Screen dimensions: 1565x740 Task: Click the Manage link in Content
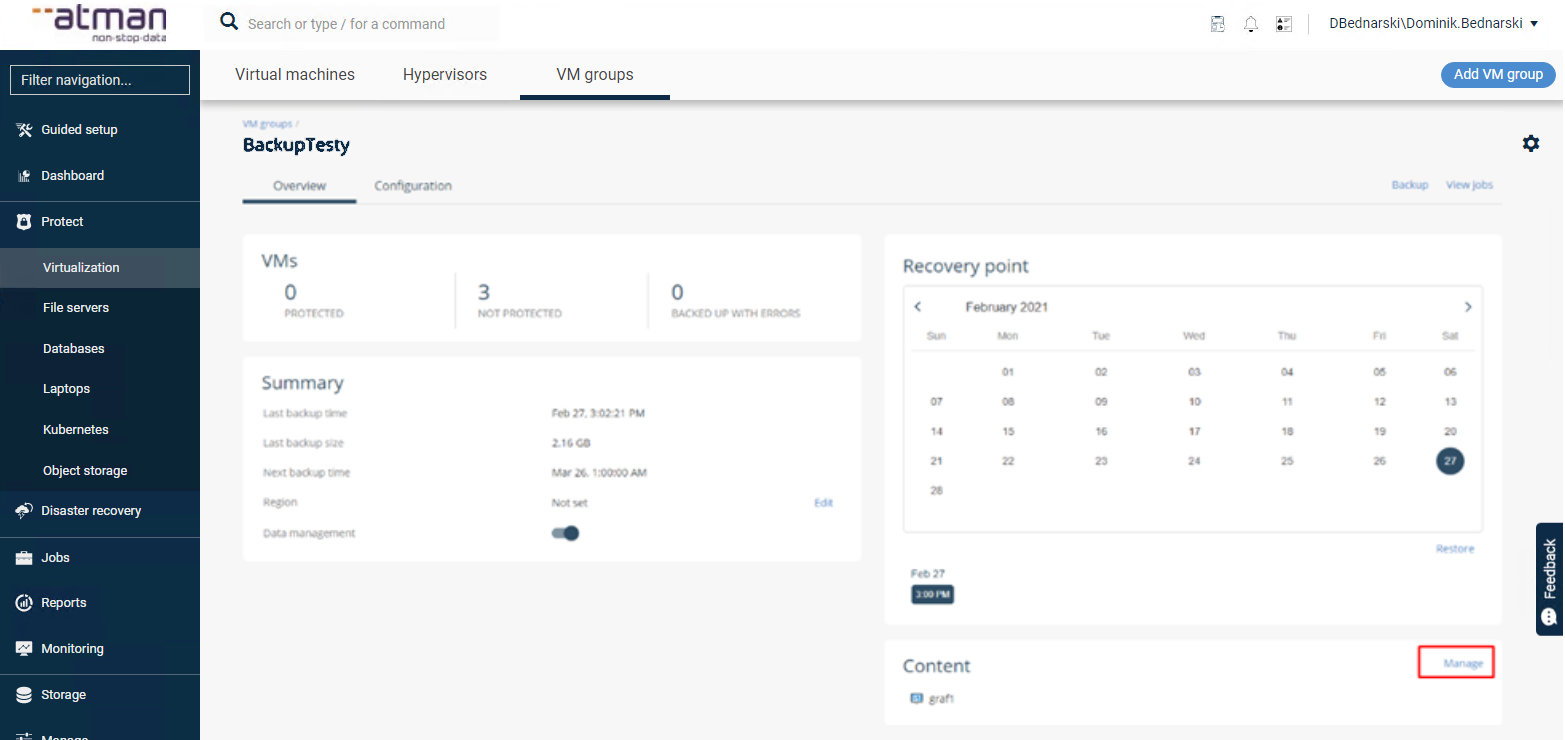(1462, 664)
